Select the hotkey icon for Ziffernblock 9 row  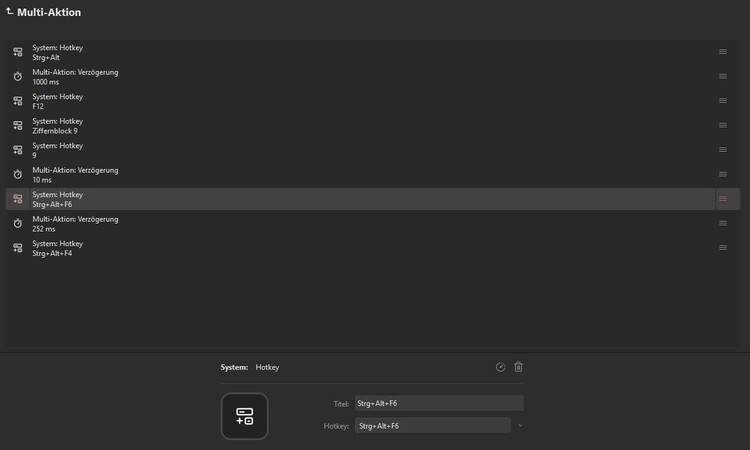18,125
